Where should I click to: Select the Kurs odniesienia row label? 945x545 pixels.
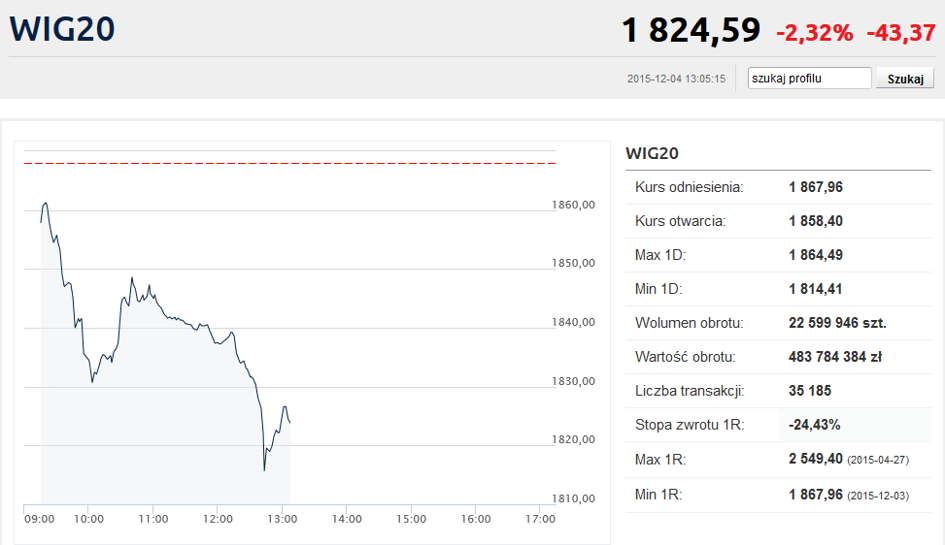689,186
